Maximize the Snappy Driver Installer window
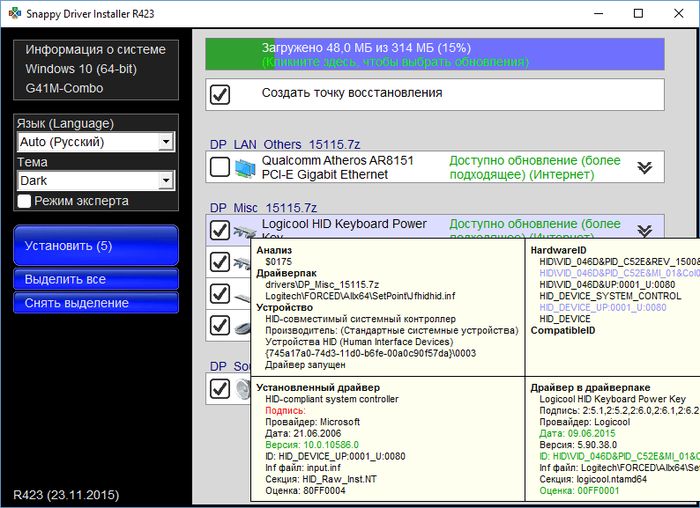Viewport: 700px width, 508px height. click(638, 14)
